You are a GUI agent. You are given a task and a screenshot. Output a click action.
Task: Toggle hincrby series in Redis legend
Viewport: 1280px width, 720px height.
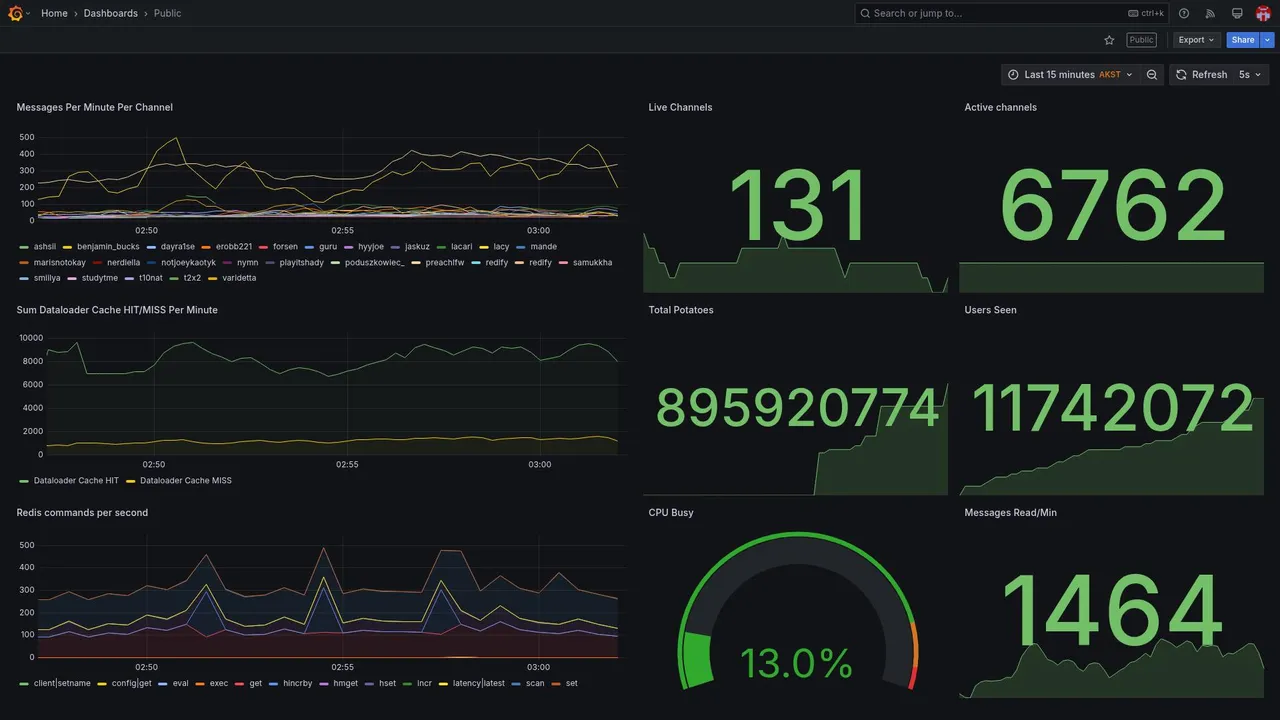(291, 684)
